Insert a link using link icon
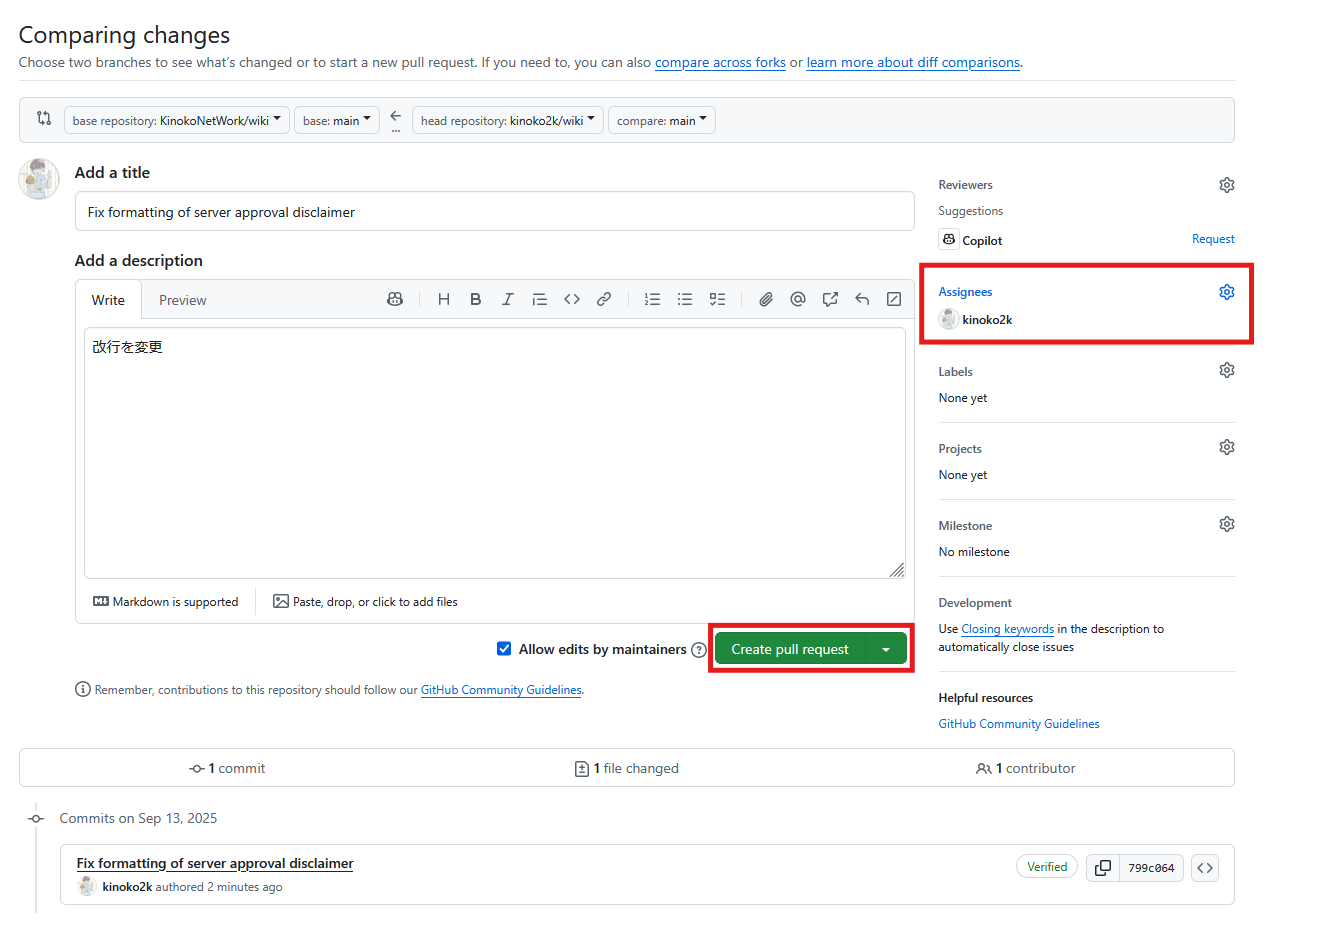Viewport: 1330px width, 928px height. (x=604, y=299)
